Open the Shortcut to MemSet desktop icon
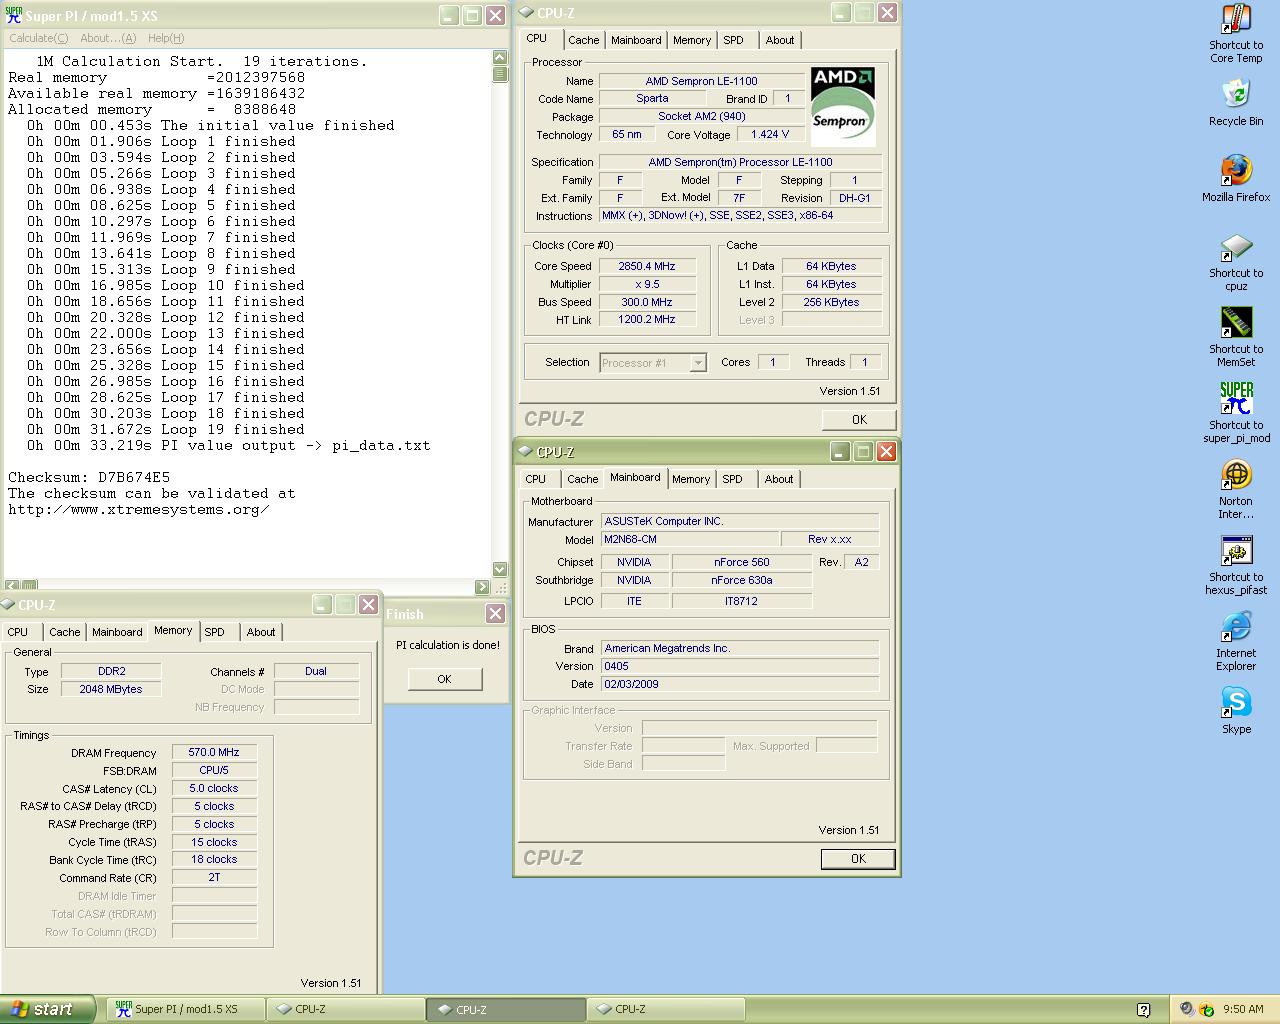This screenshot has width=1280, height=1024. tap(1236, 337)
